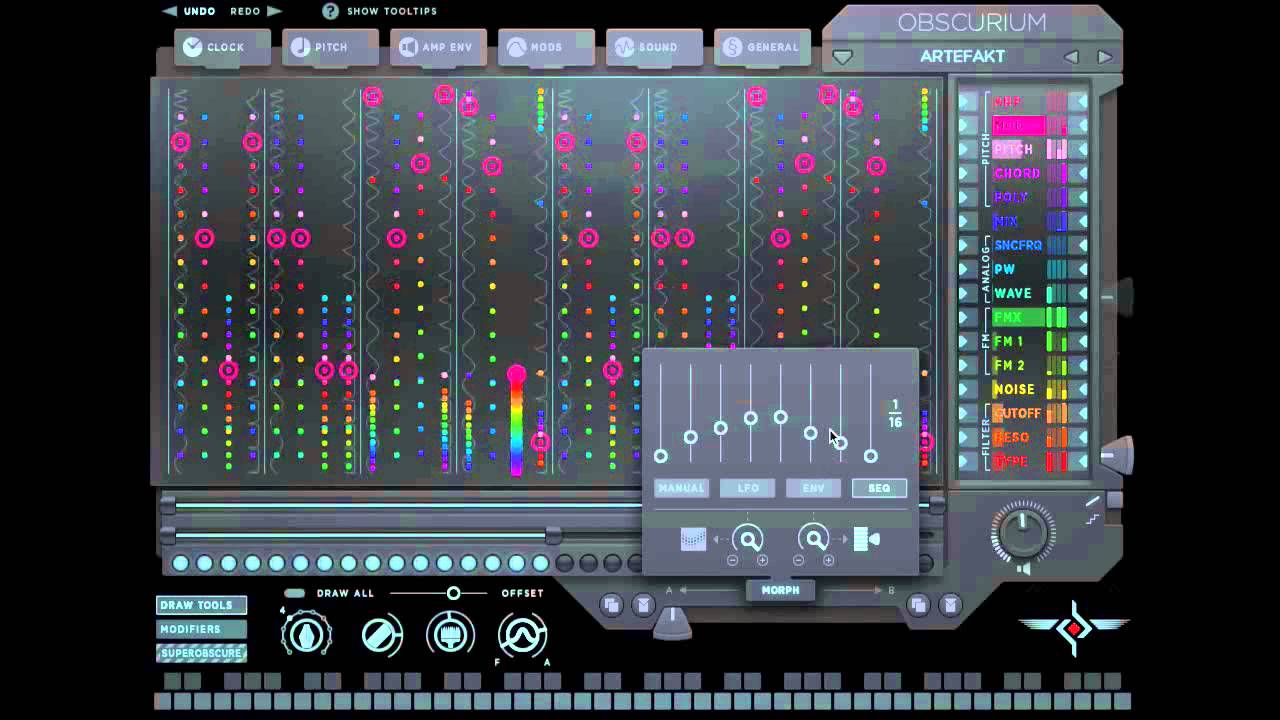Select the ARP parameter row
Image resolution: width=1280 pixels, height=720 pixels.
coord(1018,101)
